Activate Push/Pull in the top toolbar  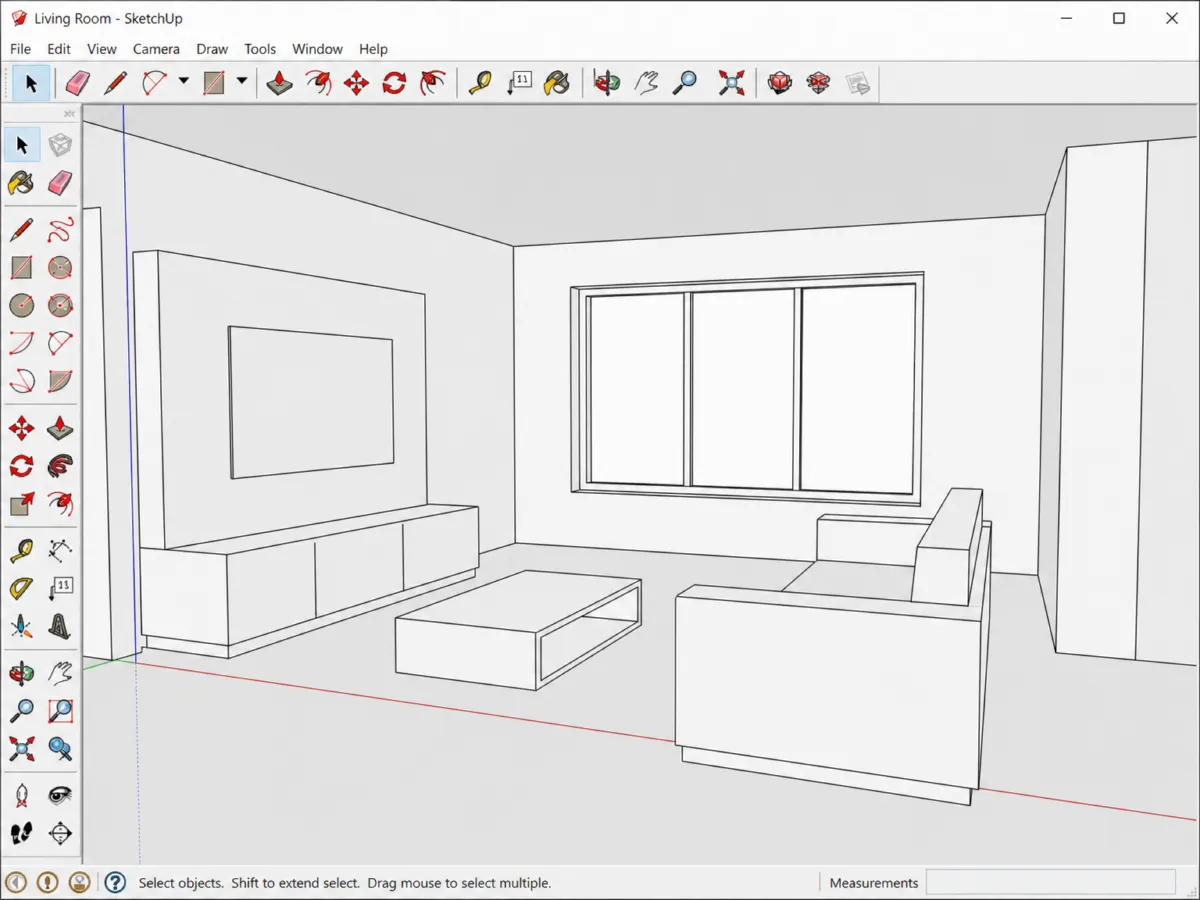[280, 83]
